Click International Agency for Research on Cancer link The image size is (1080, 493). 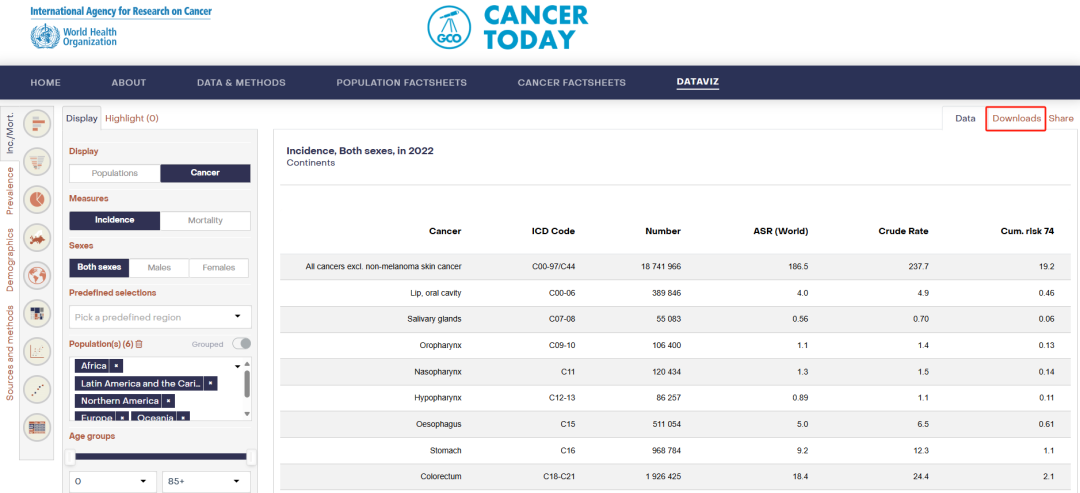click(x=121, y=12)
